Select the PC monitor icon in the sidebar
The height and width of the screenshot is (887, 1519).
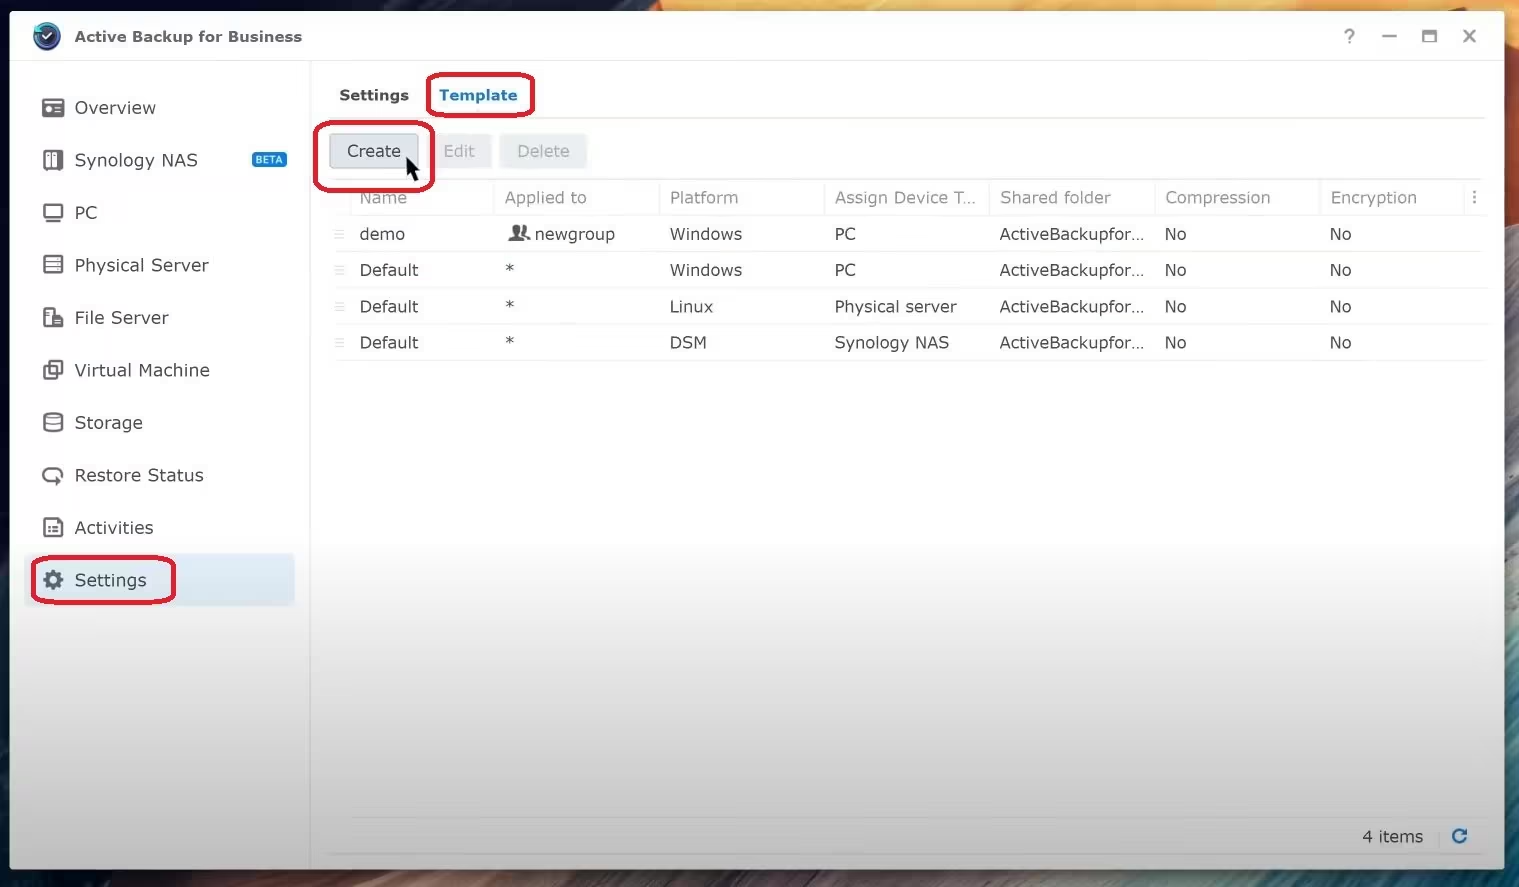click(53, 213)
